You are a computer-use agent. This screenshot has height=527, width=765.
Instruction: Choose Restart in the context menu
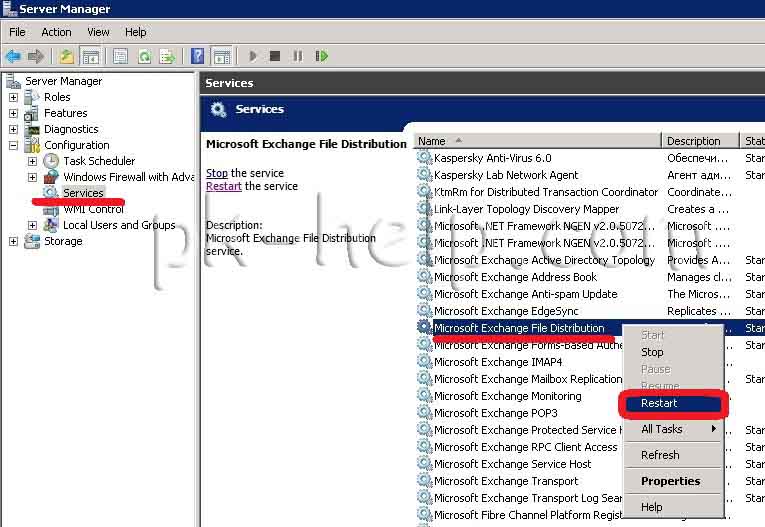673,403
